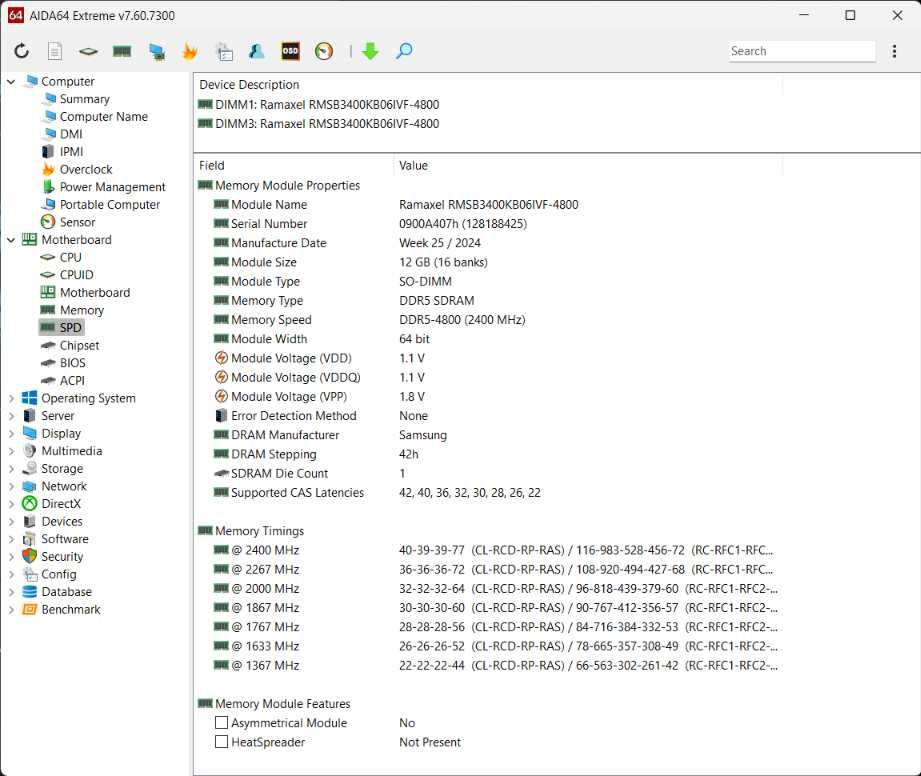Viewport: 921px width, 776px height.
Task: Open the Chipset tree item
Action: point(79,346)
